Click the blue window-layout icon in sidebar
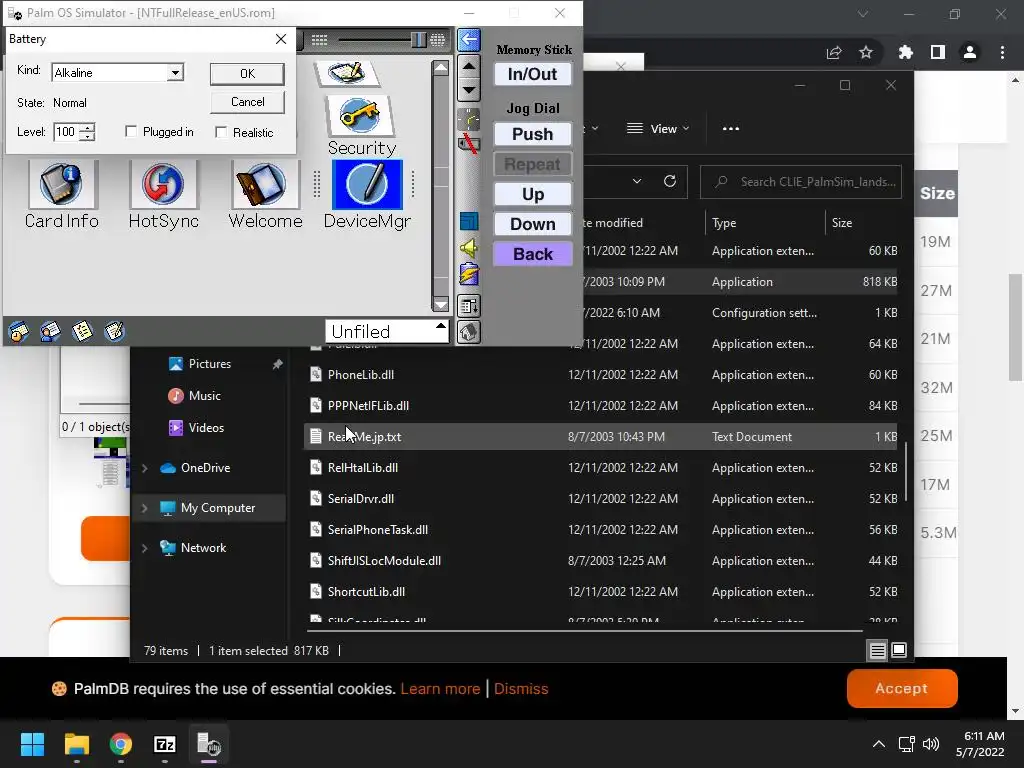The height and width of the screenshot is (768, 1024). pyautogui.click(x=468, y=221)
